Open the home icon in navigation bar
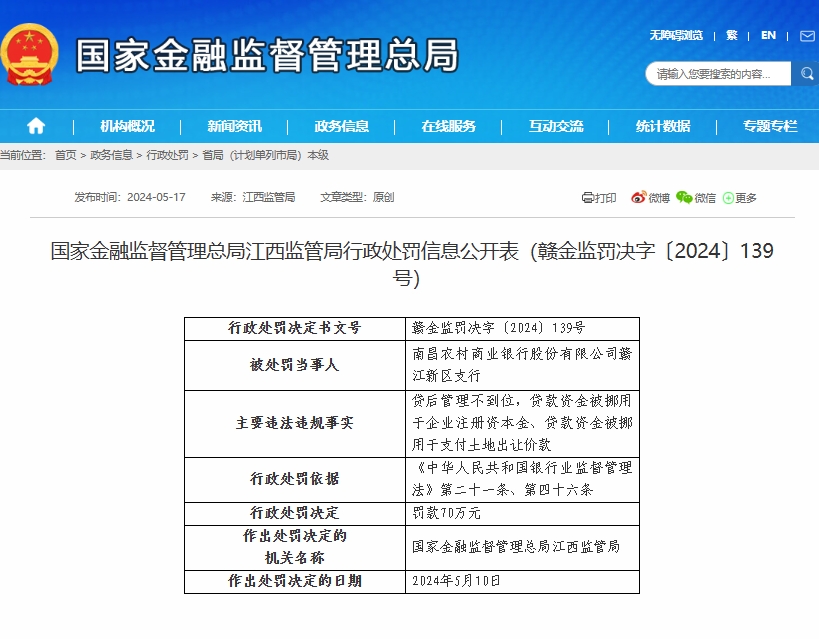The height and width of the screenshot is (639, 819). pos(36,126)
